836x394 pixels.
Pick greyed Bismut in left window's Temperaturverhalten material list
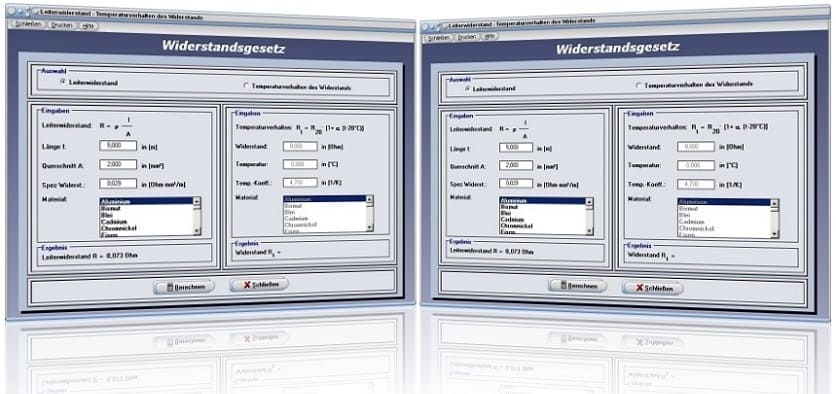click(x=324, y=205)
